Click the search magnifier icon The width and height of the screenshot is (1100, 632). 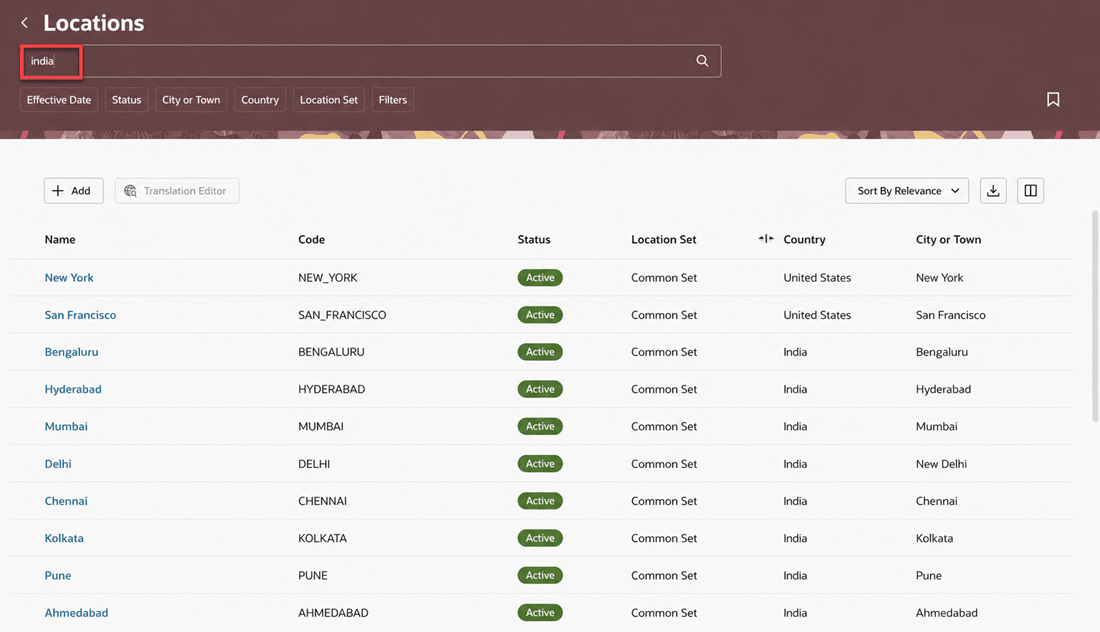[702, 61]
